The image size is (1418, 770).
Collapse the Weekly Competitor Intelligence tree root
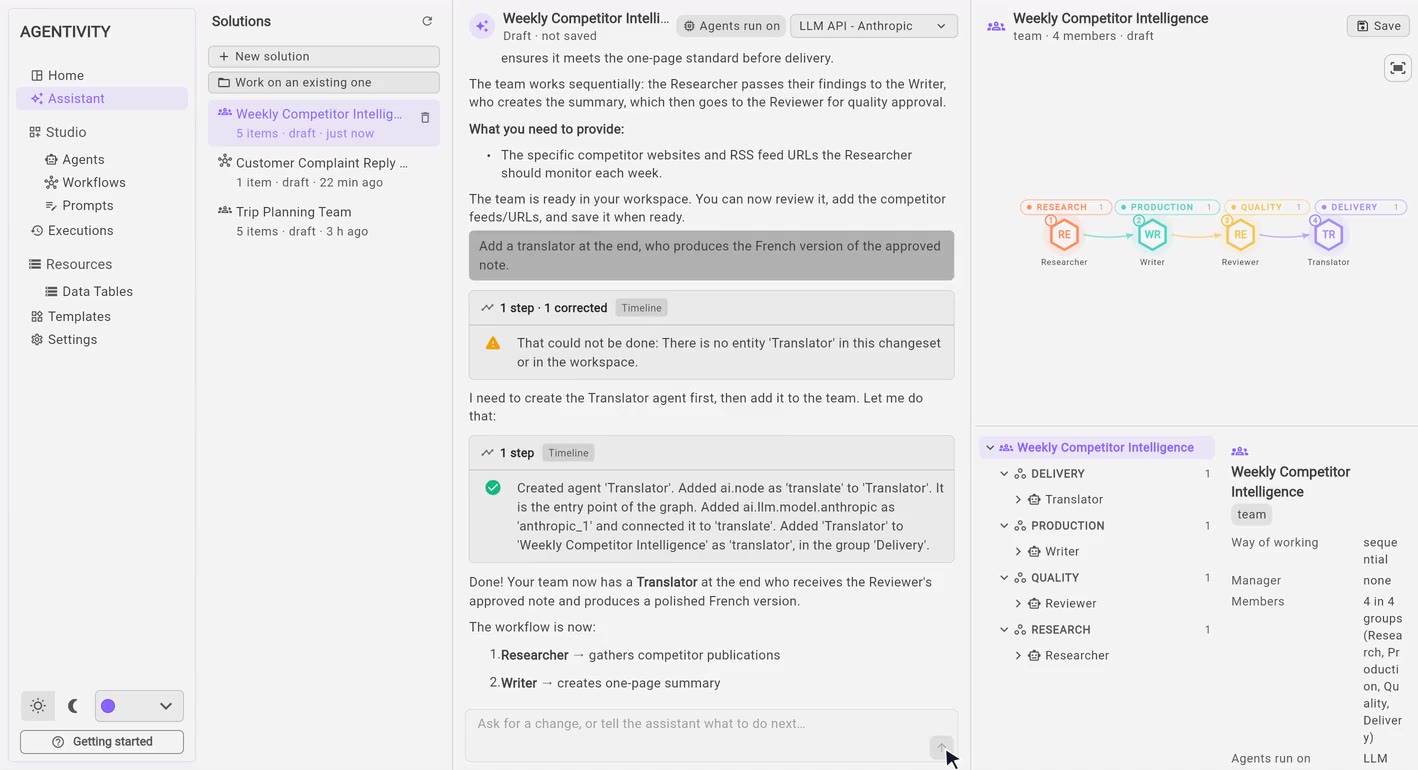pos(990,448)
